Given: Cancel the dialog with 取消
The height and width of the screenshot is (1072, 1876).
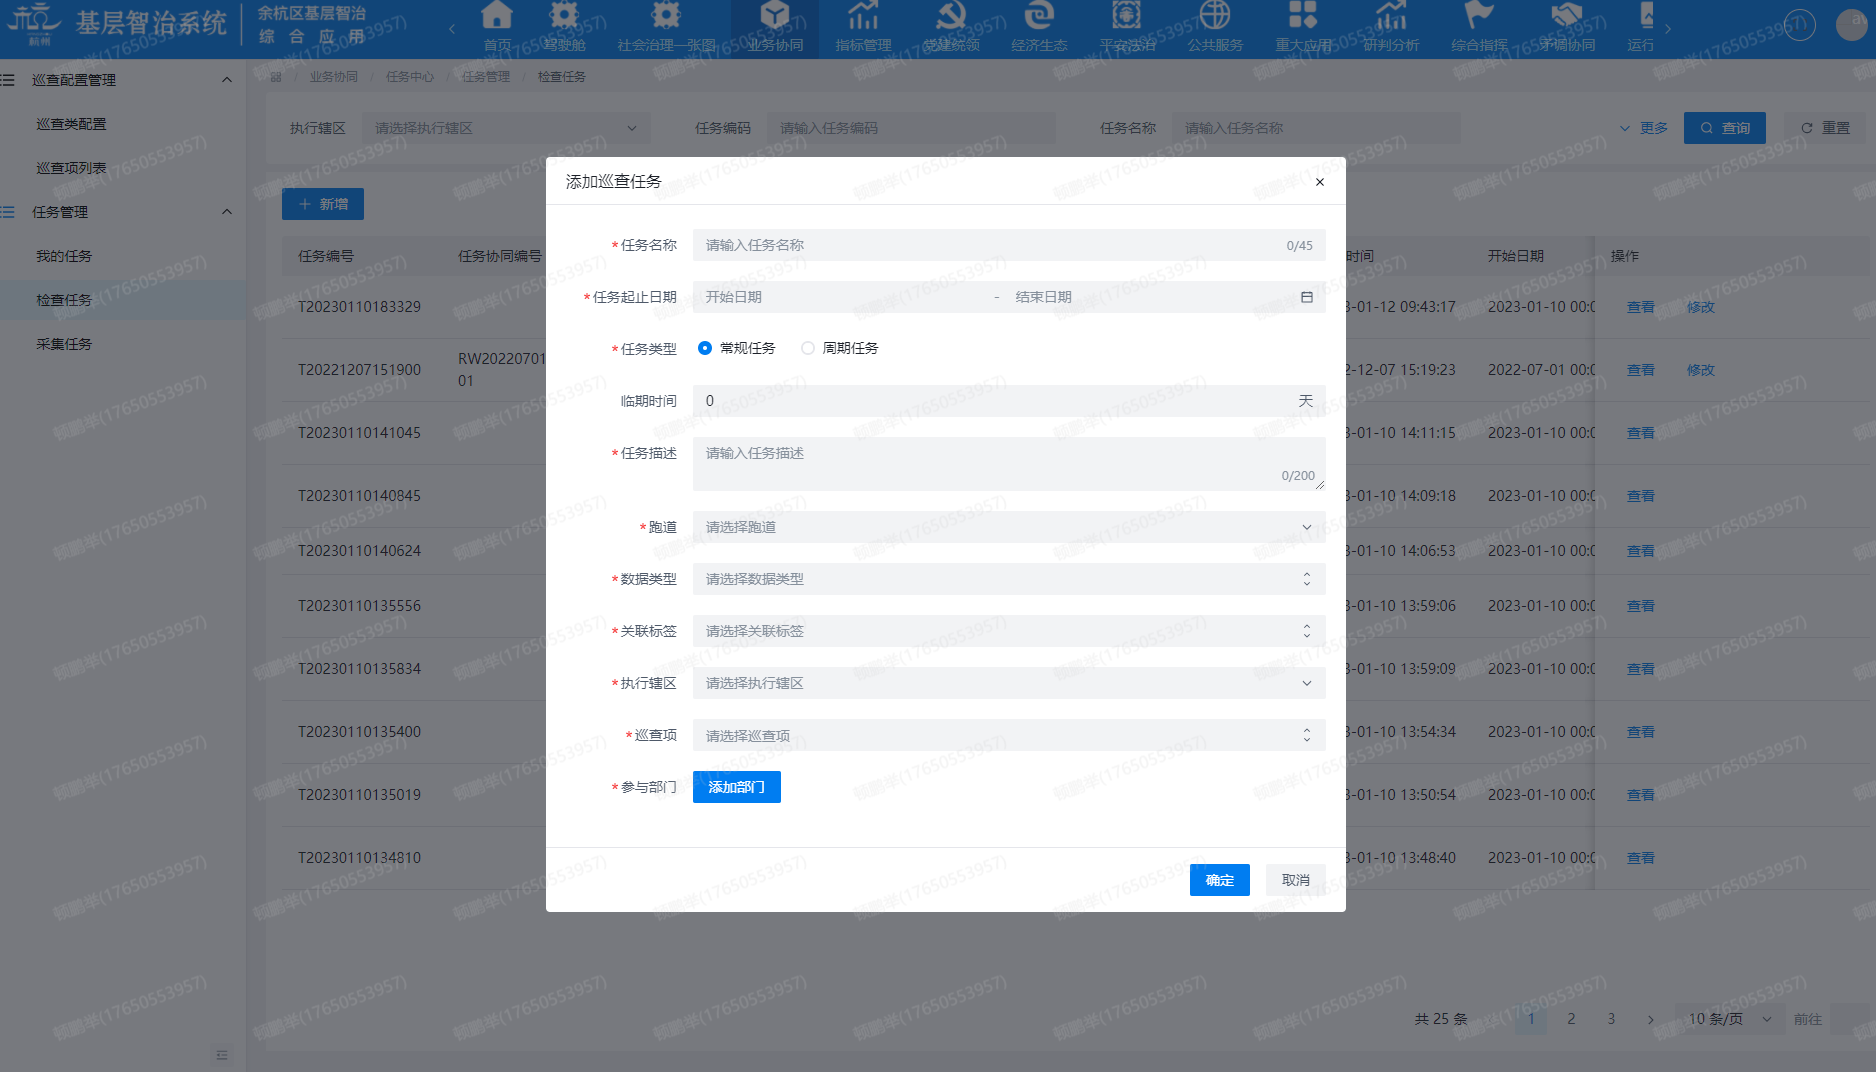Looking at the screenshot, I should [x=1296, y=880].
